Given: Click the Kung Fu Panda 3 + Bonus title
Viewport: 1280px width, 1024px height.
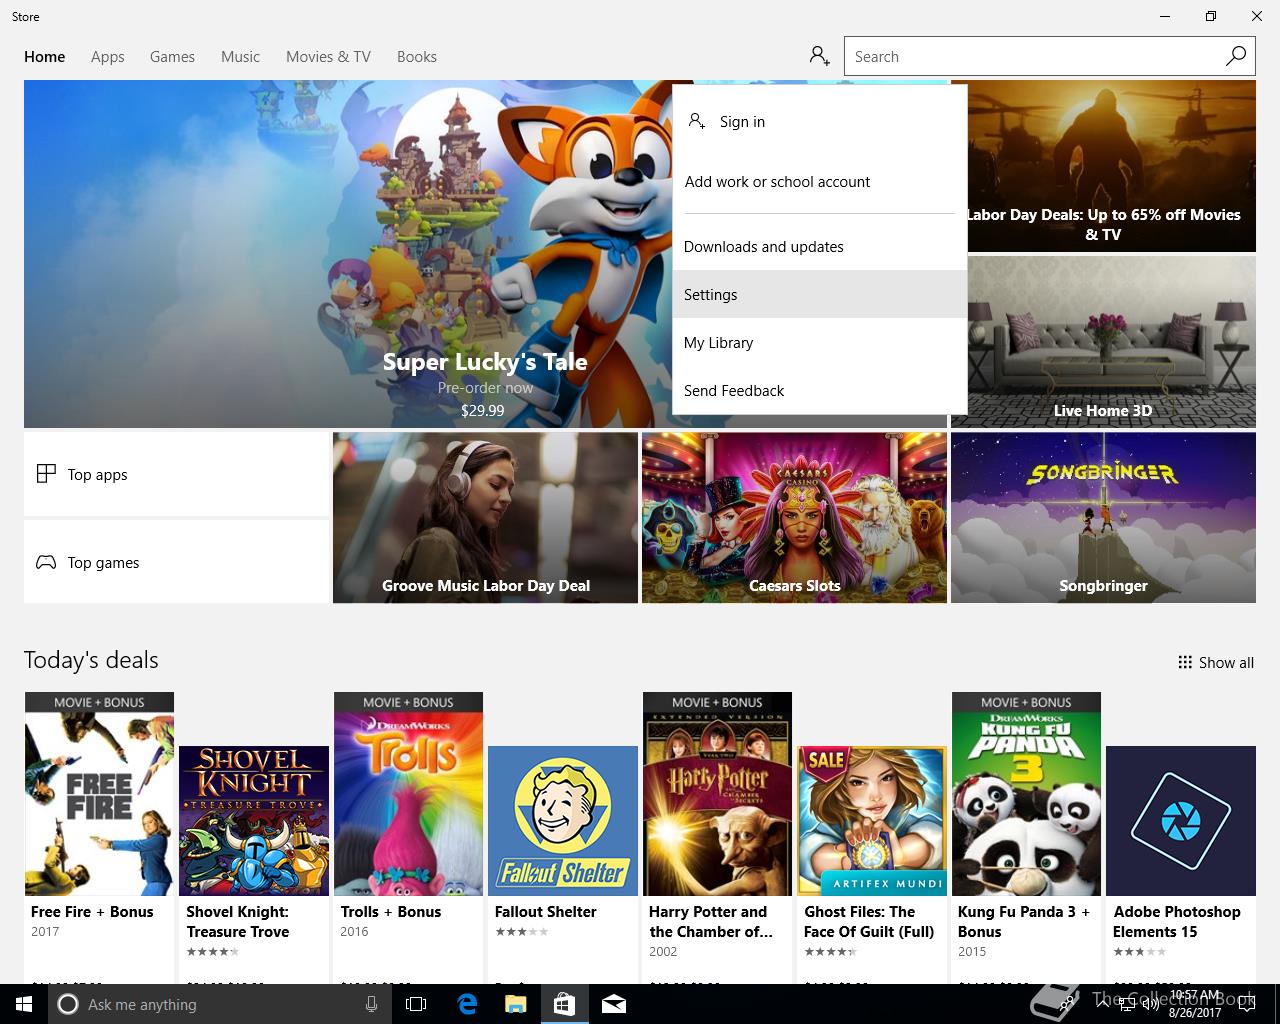Looking at the screenshot, I should click(1024, 921).
